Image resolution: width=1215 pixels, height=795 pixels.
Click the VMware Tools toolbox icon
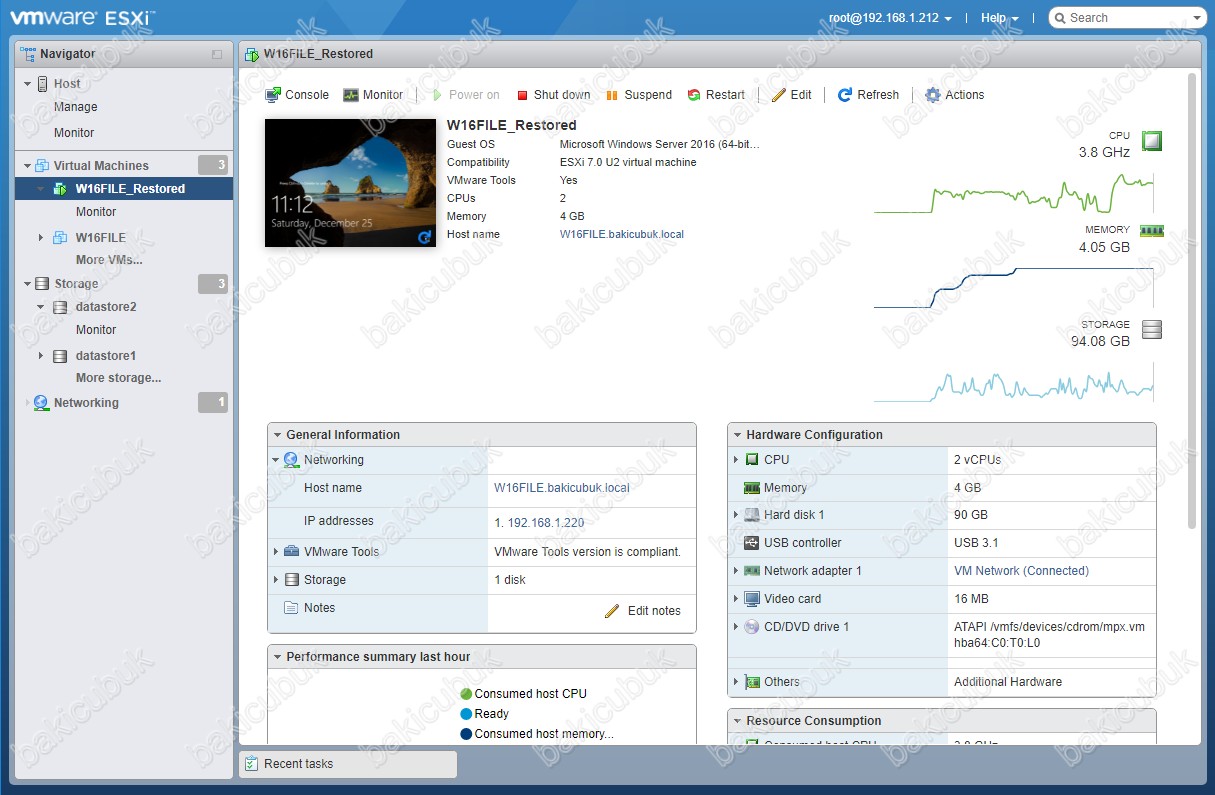tap(291, 551)
